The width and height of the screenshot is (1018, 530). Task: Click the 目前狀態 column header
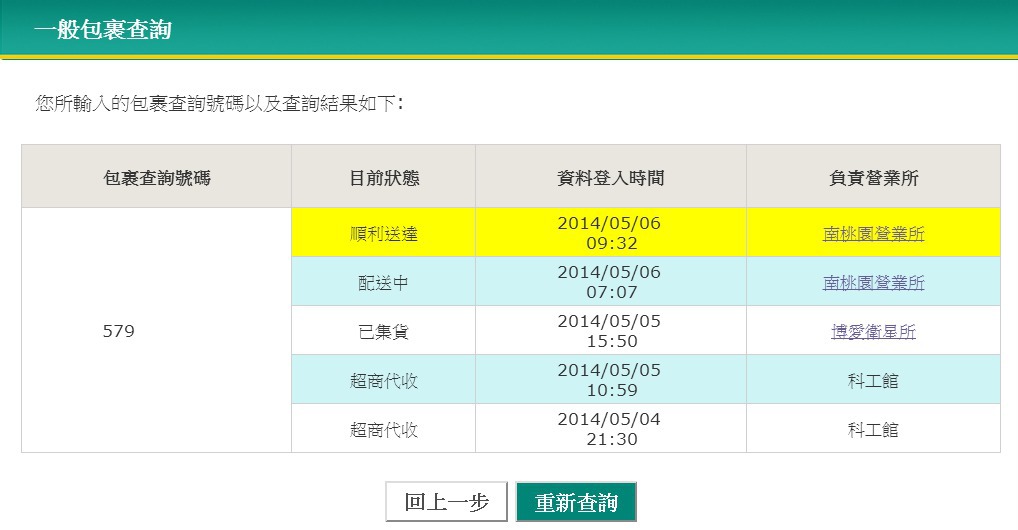tap(384, 177)
